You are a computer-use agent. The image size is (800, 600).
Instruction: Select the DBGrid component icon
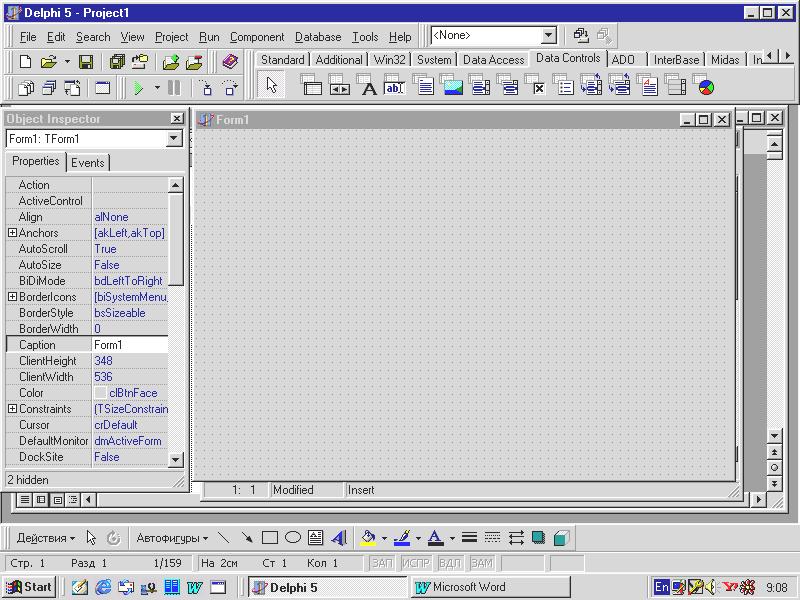[311, 85]
